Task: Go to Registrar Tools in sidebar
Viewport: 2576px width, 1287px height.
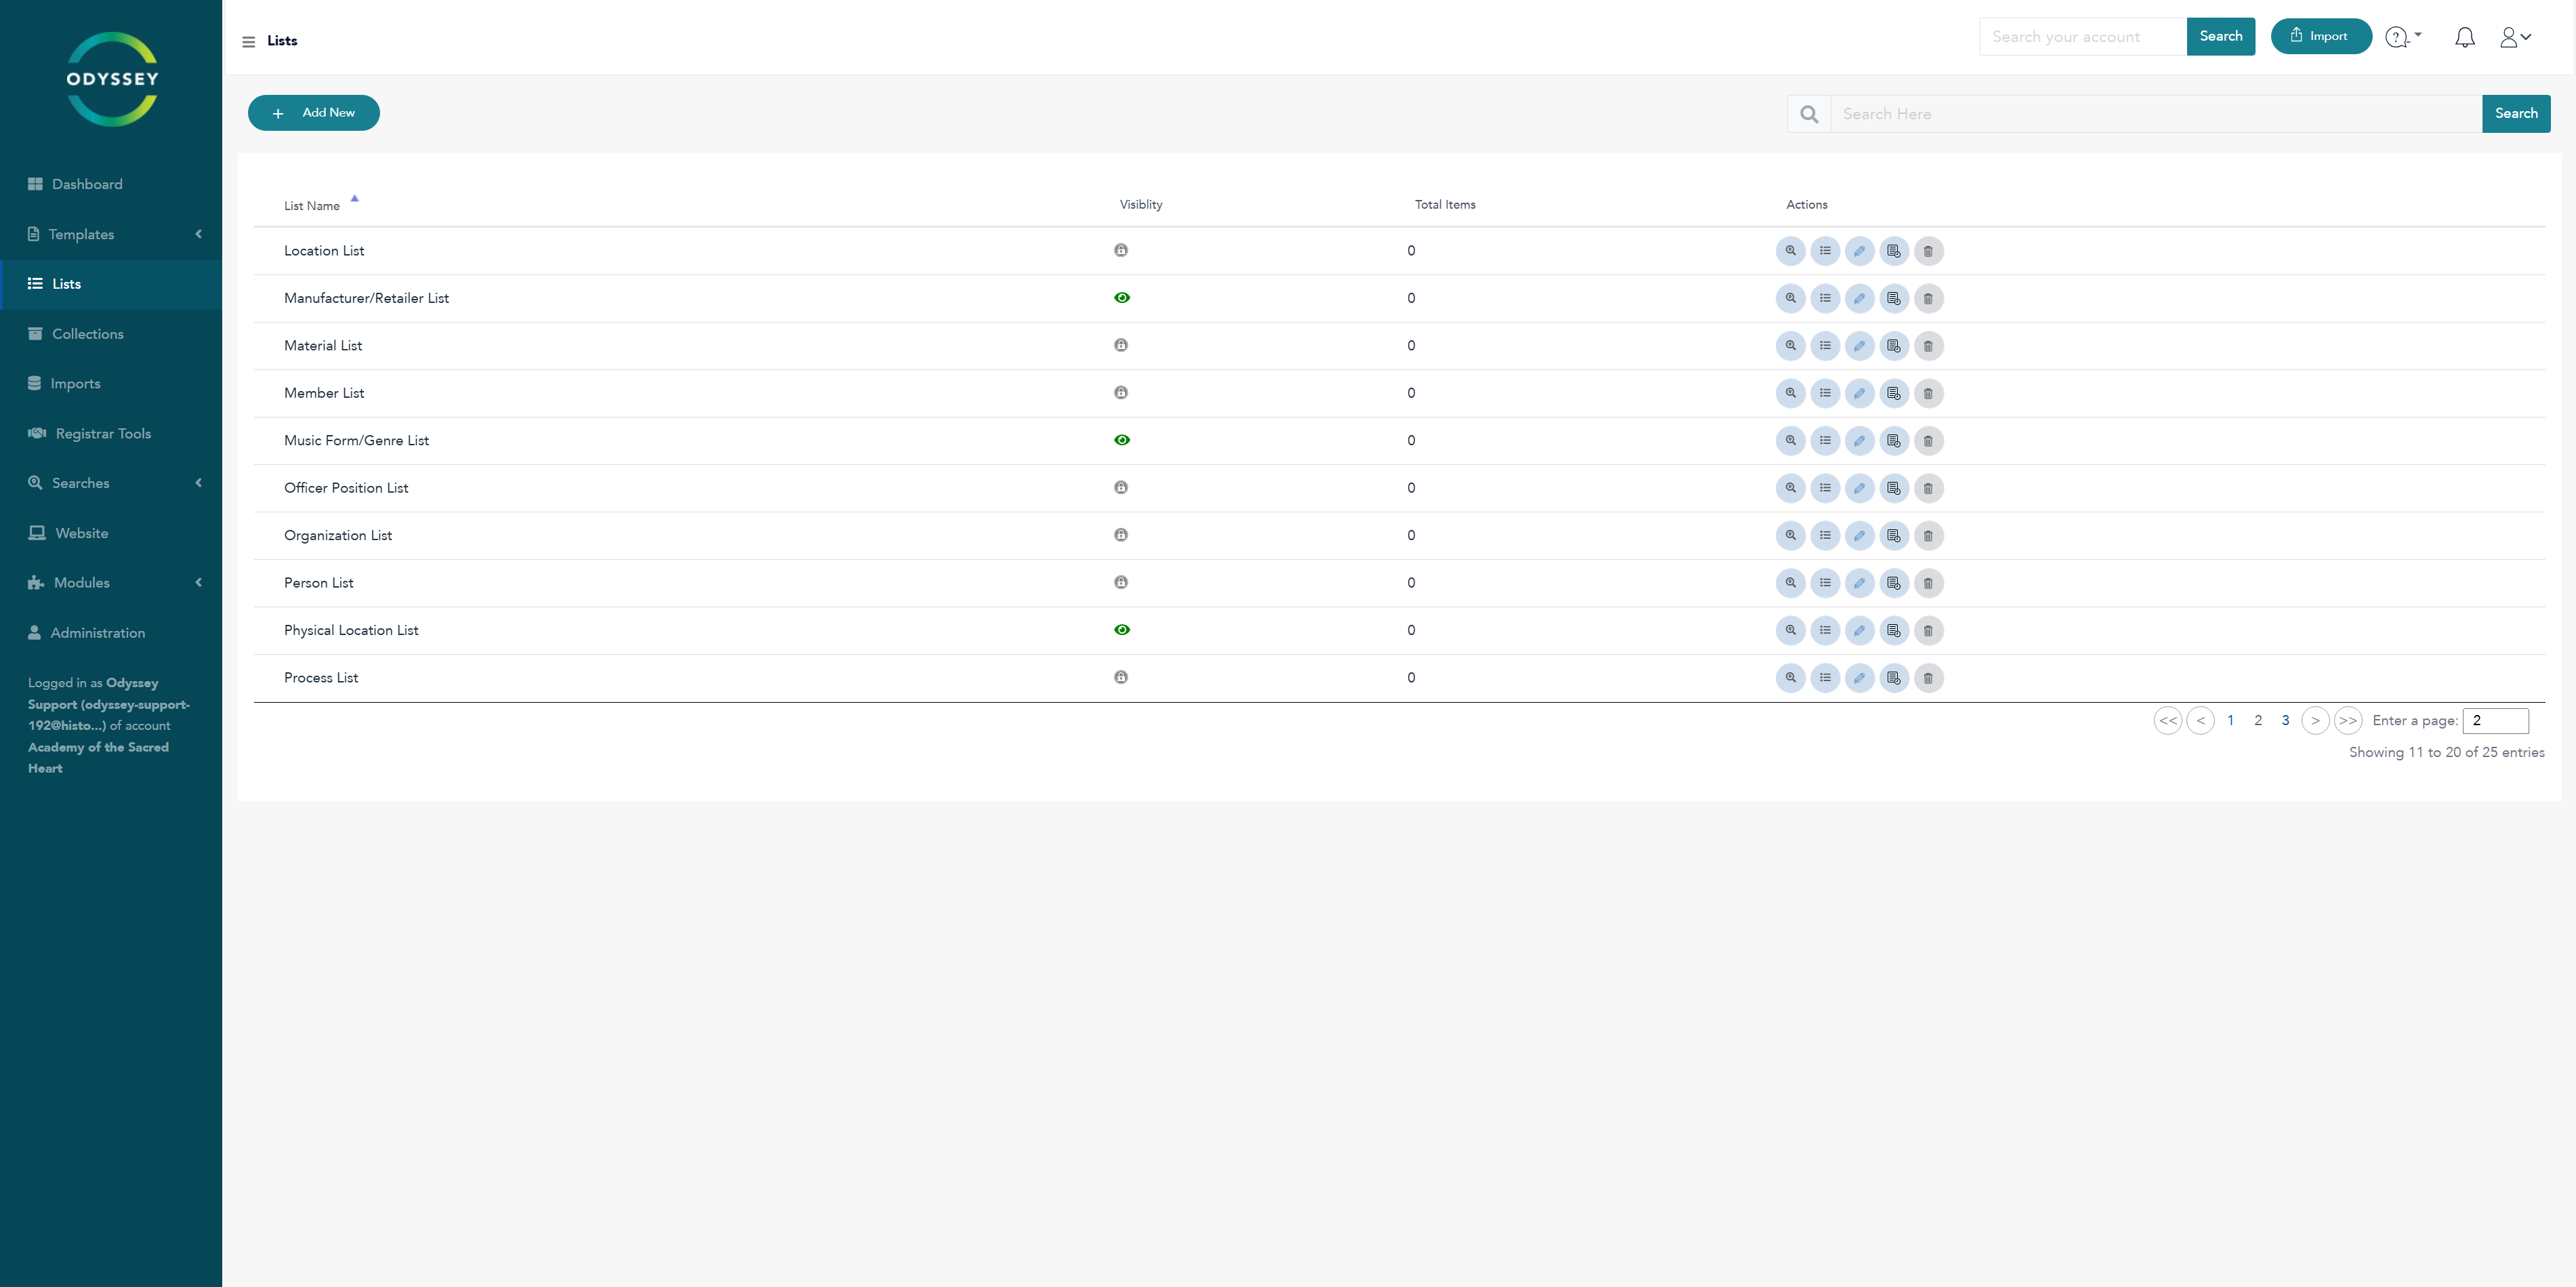Action: pos(103,433)
